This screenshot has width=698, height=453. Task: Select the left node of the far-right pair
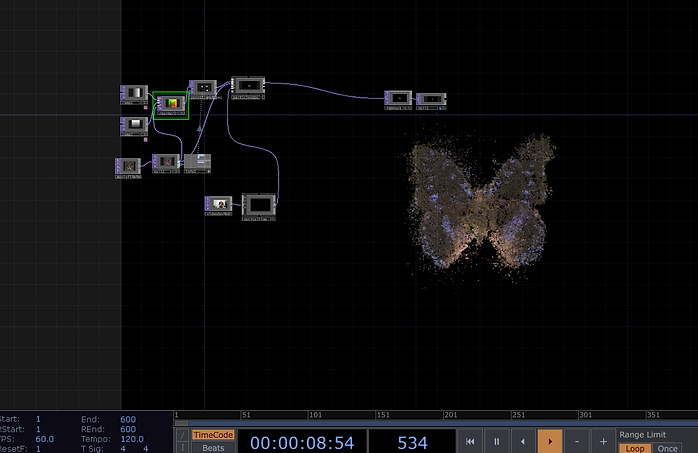[x=398, y=100]
